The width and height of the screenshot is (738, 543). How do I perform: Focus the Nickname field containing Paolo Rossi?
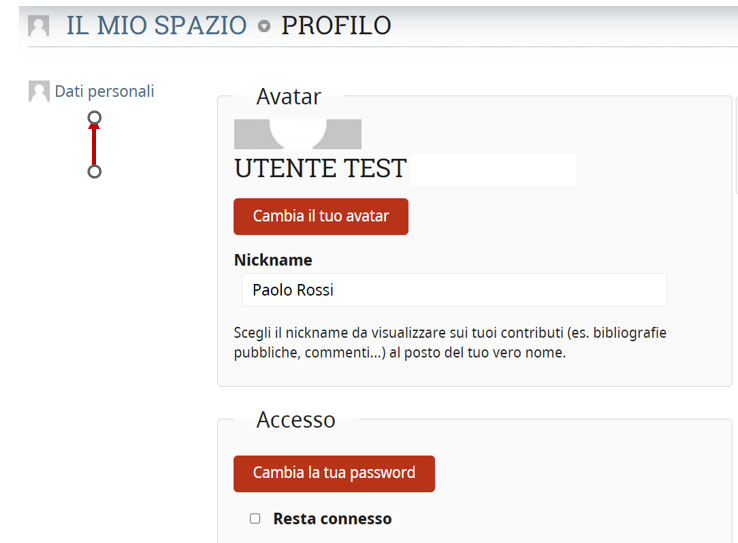click(x=454, y=290)
